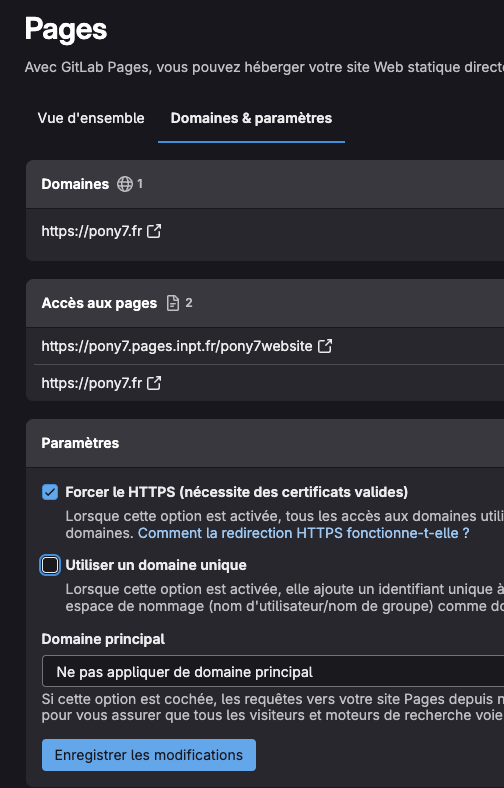Click the Paramètres section header

tap(80, 443)
